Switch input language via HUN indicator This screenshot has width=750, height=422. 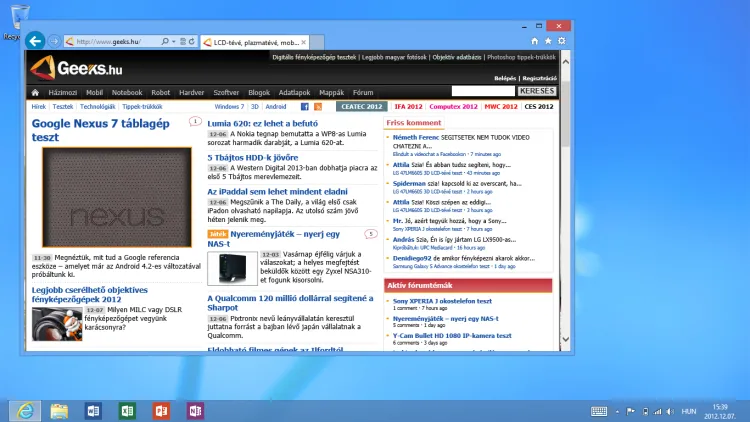(x=689, y=410)
